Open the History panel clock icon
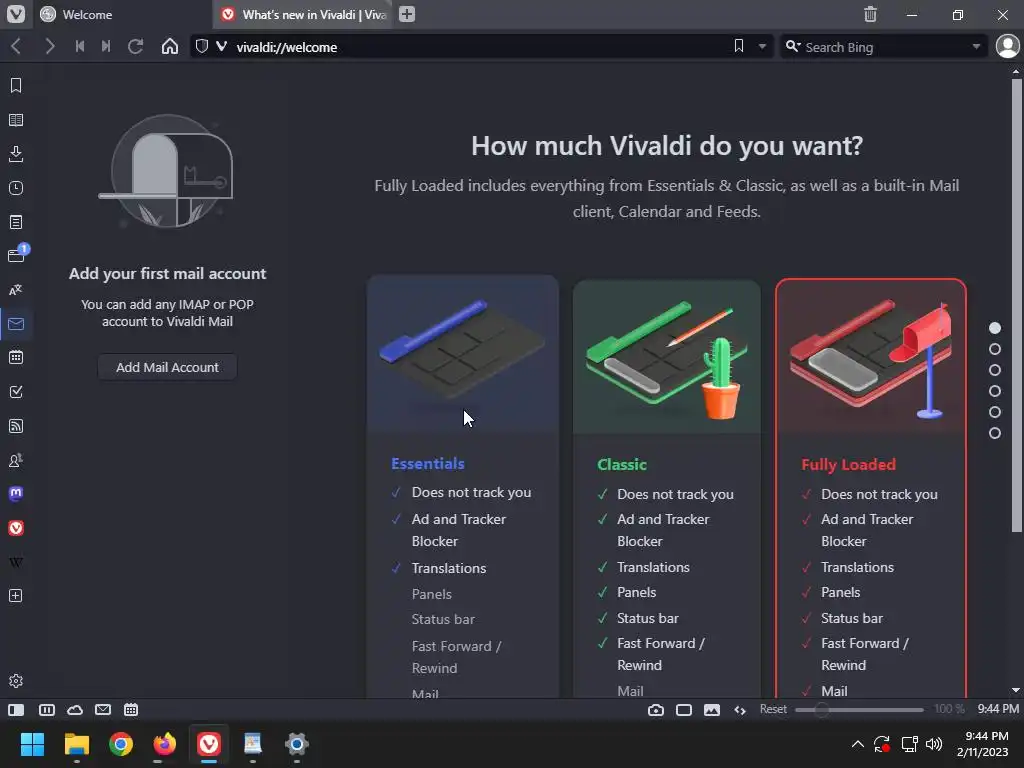 16,188
